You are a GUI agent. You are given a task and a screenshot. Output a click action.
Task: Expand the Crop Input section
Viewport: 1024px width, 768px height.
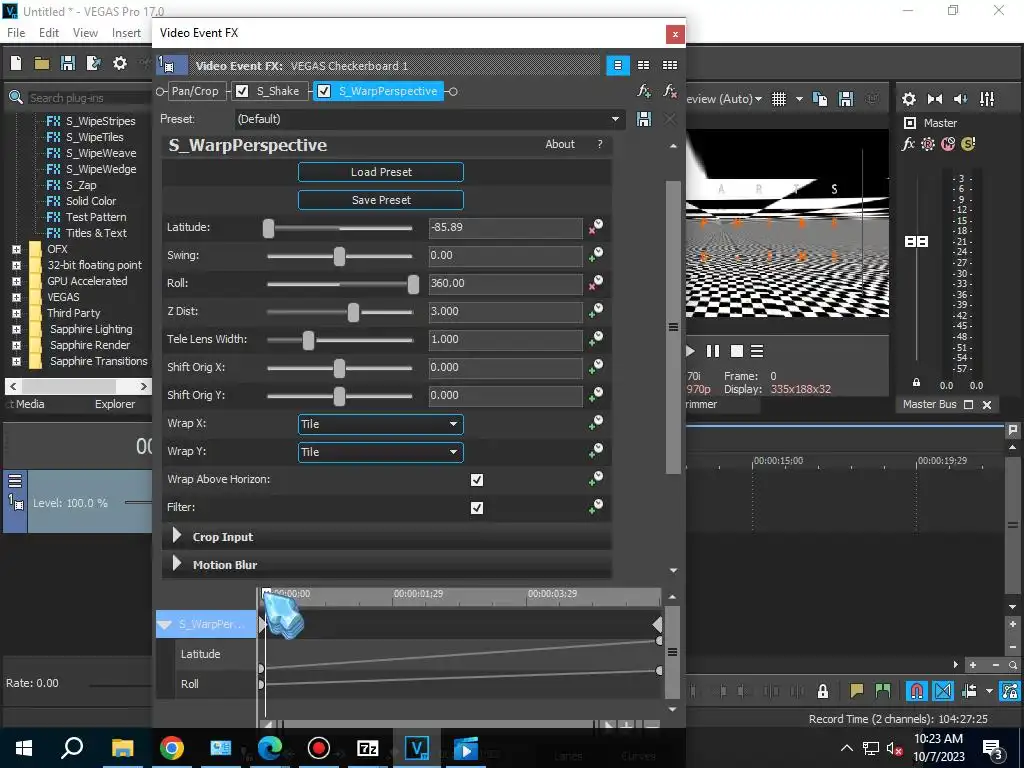pos(176,536)
